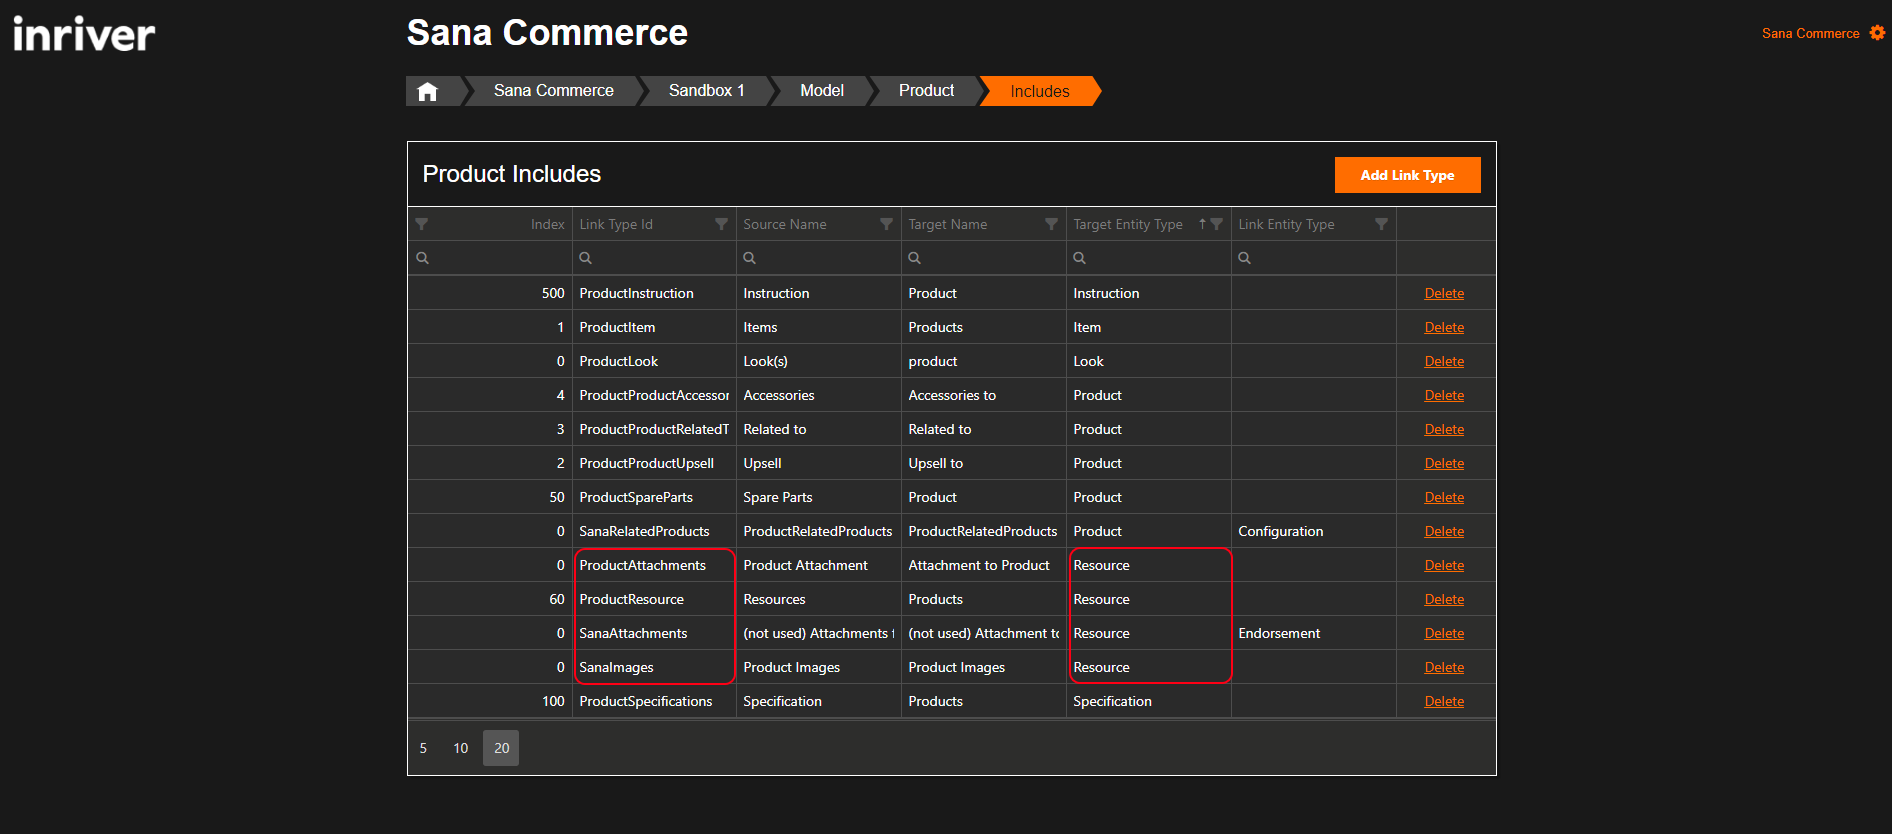The image size is (1892, 834).
Task: Sort by Source Name header
Action: 785,224
